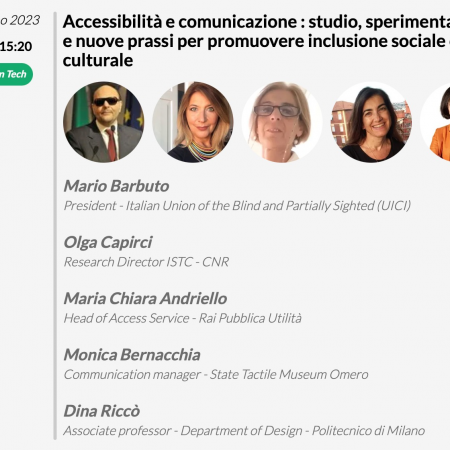The width and height of the screenshot is (450, 450).
Task: Select Head of Access Service - Rai Pubblica Utilità
Action: click(x=183, y=318)
